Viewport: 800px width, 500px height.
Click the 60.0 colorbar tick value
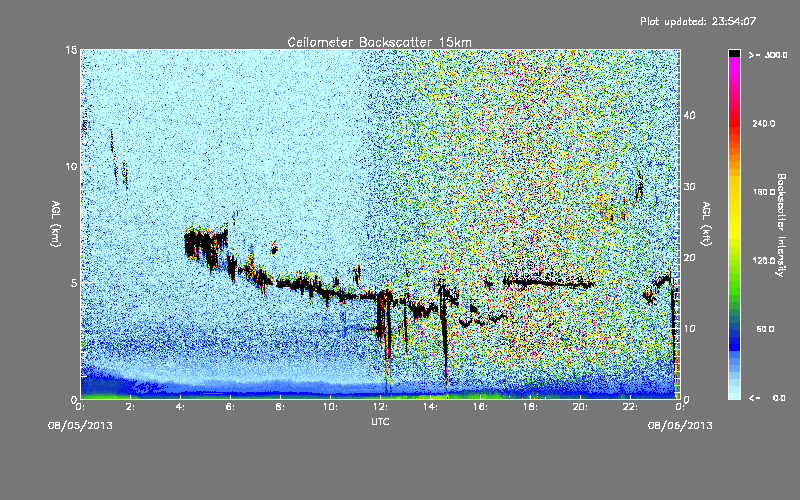click(765, 329)
